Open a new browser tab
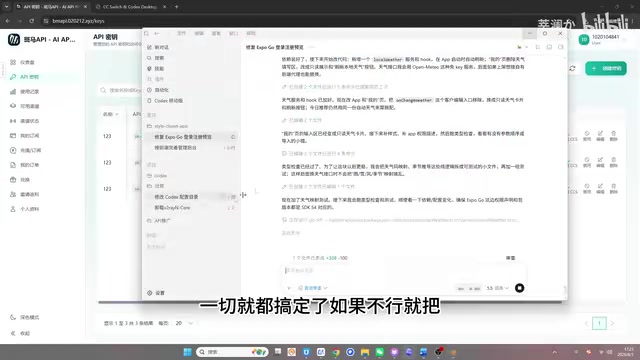The height and width of the screenshot is (360, 640). tap(176, 7)
